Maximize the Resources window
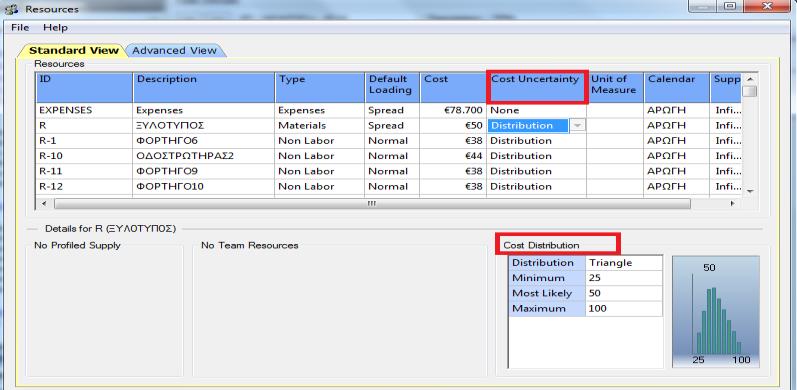This screenshot has height=390, width=797. pos(730,6)
